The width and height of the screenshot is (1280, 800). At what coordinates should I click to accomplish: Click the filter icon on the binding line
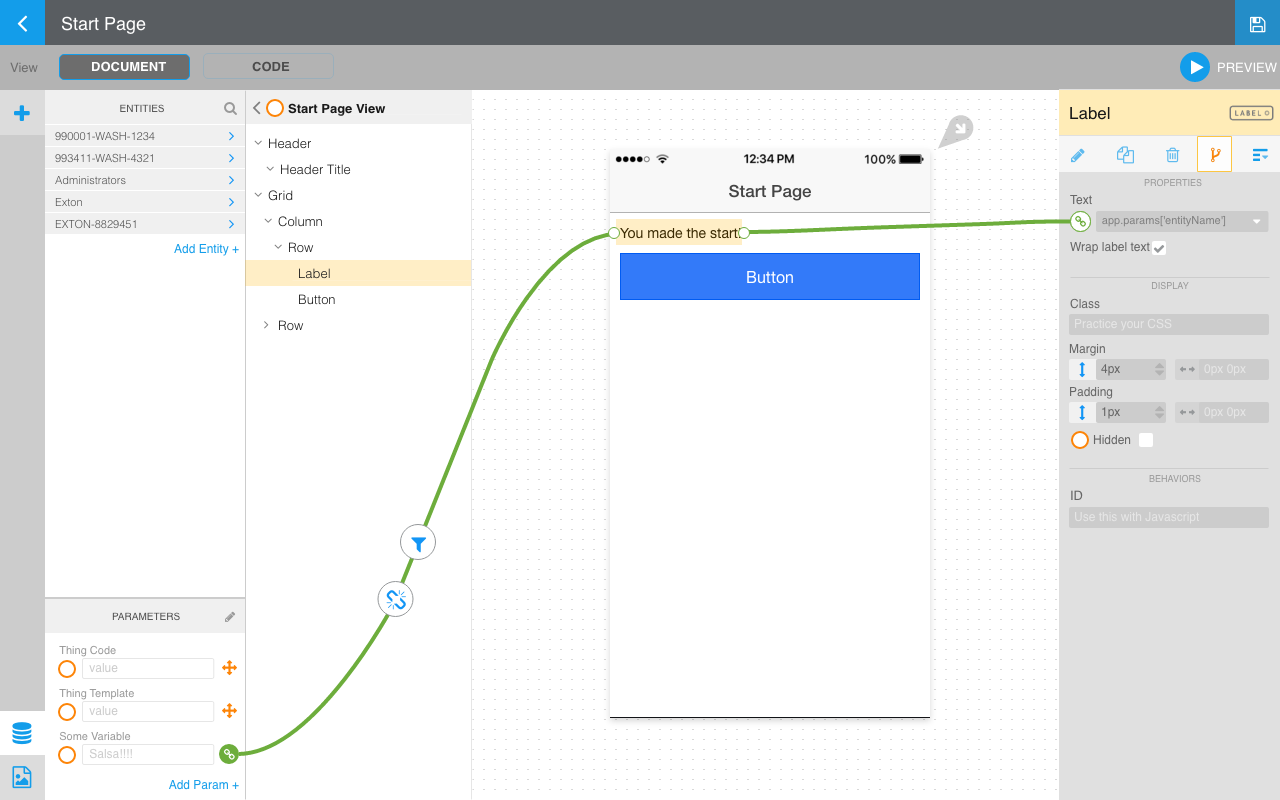[418, 543]
